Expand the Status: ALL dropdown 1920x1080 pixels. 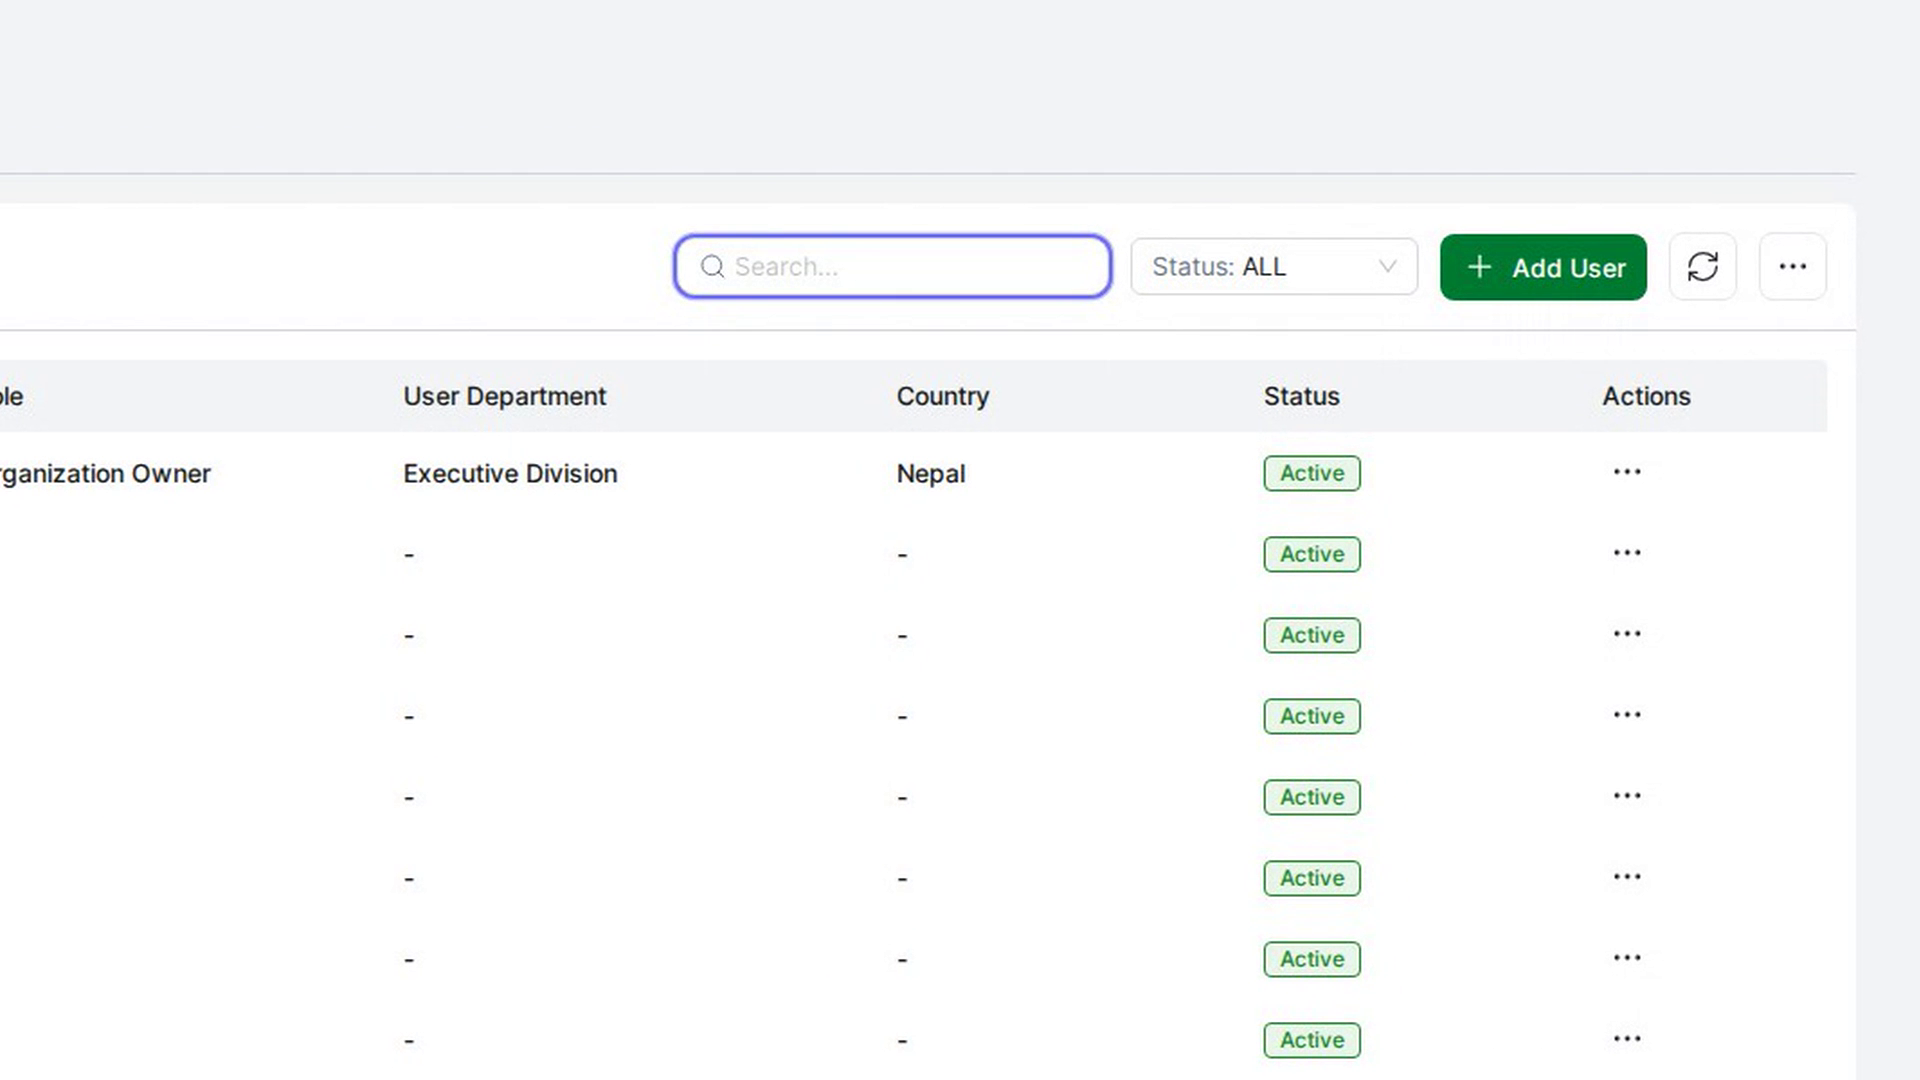tap(1274, 267)
